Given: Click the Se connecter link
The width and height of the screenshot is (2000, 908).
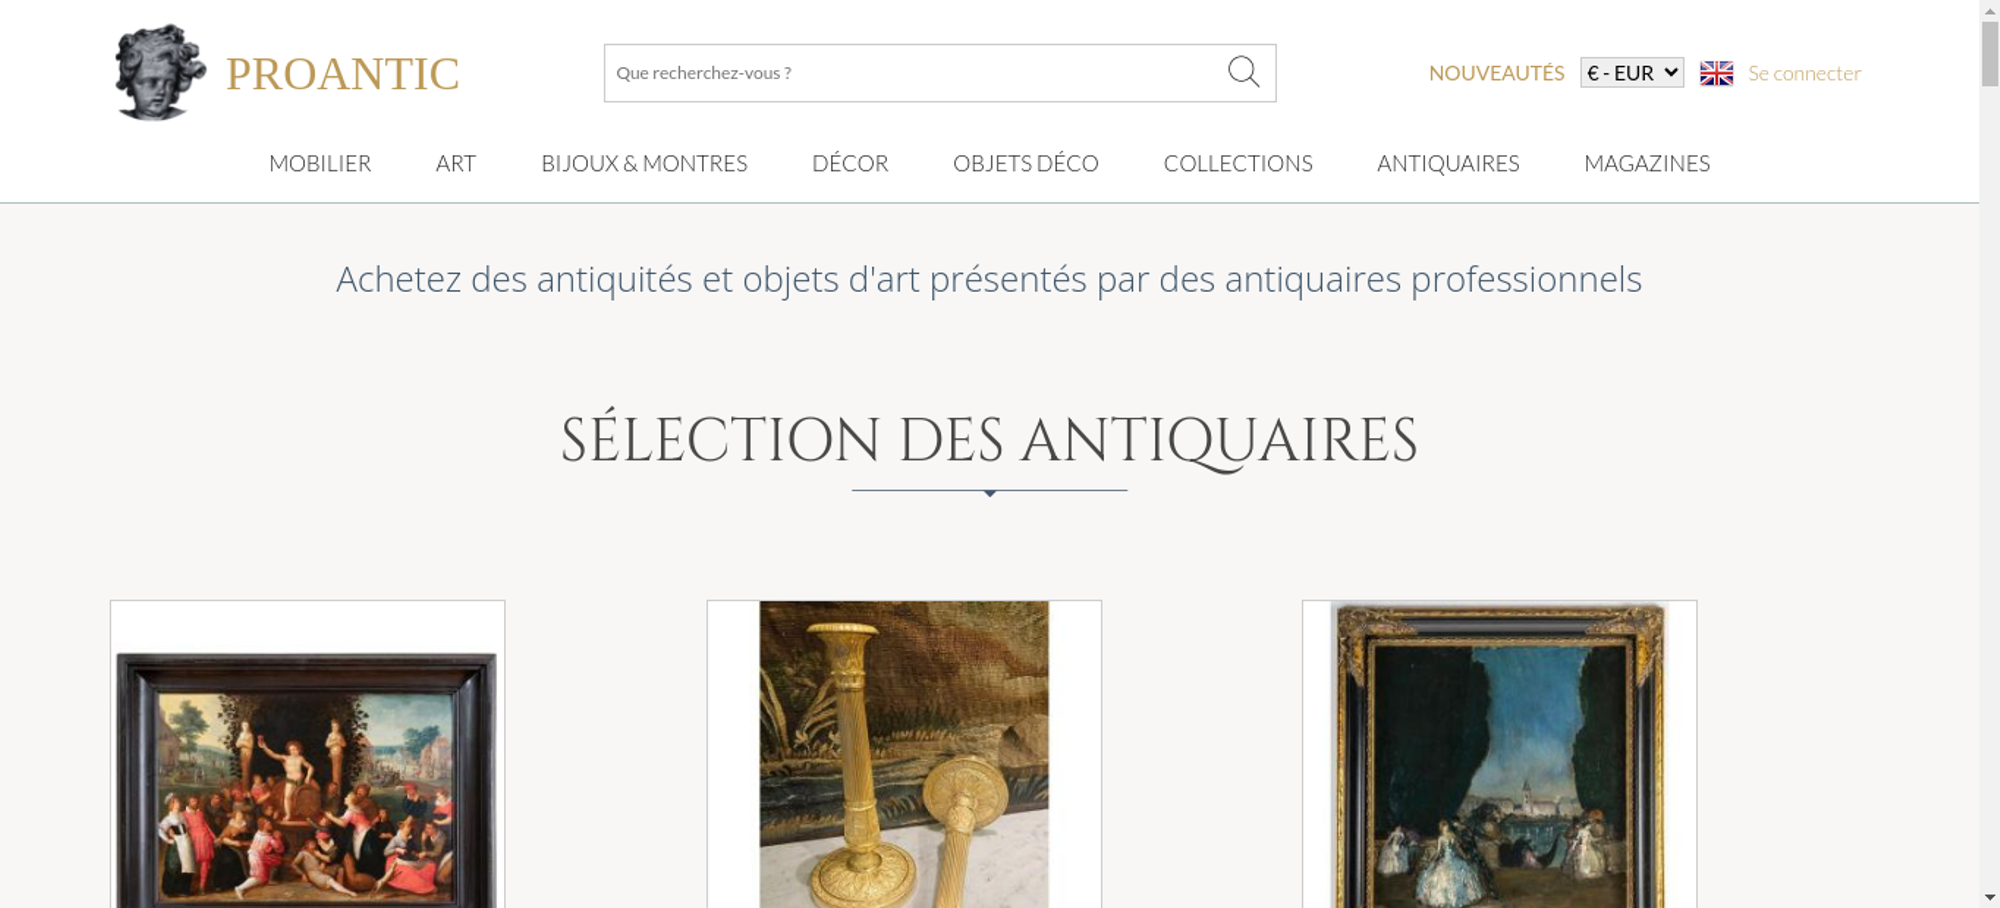Looking at the screenshot, I should click(x=1804, y=73).
